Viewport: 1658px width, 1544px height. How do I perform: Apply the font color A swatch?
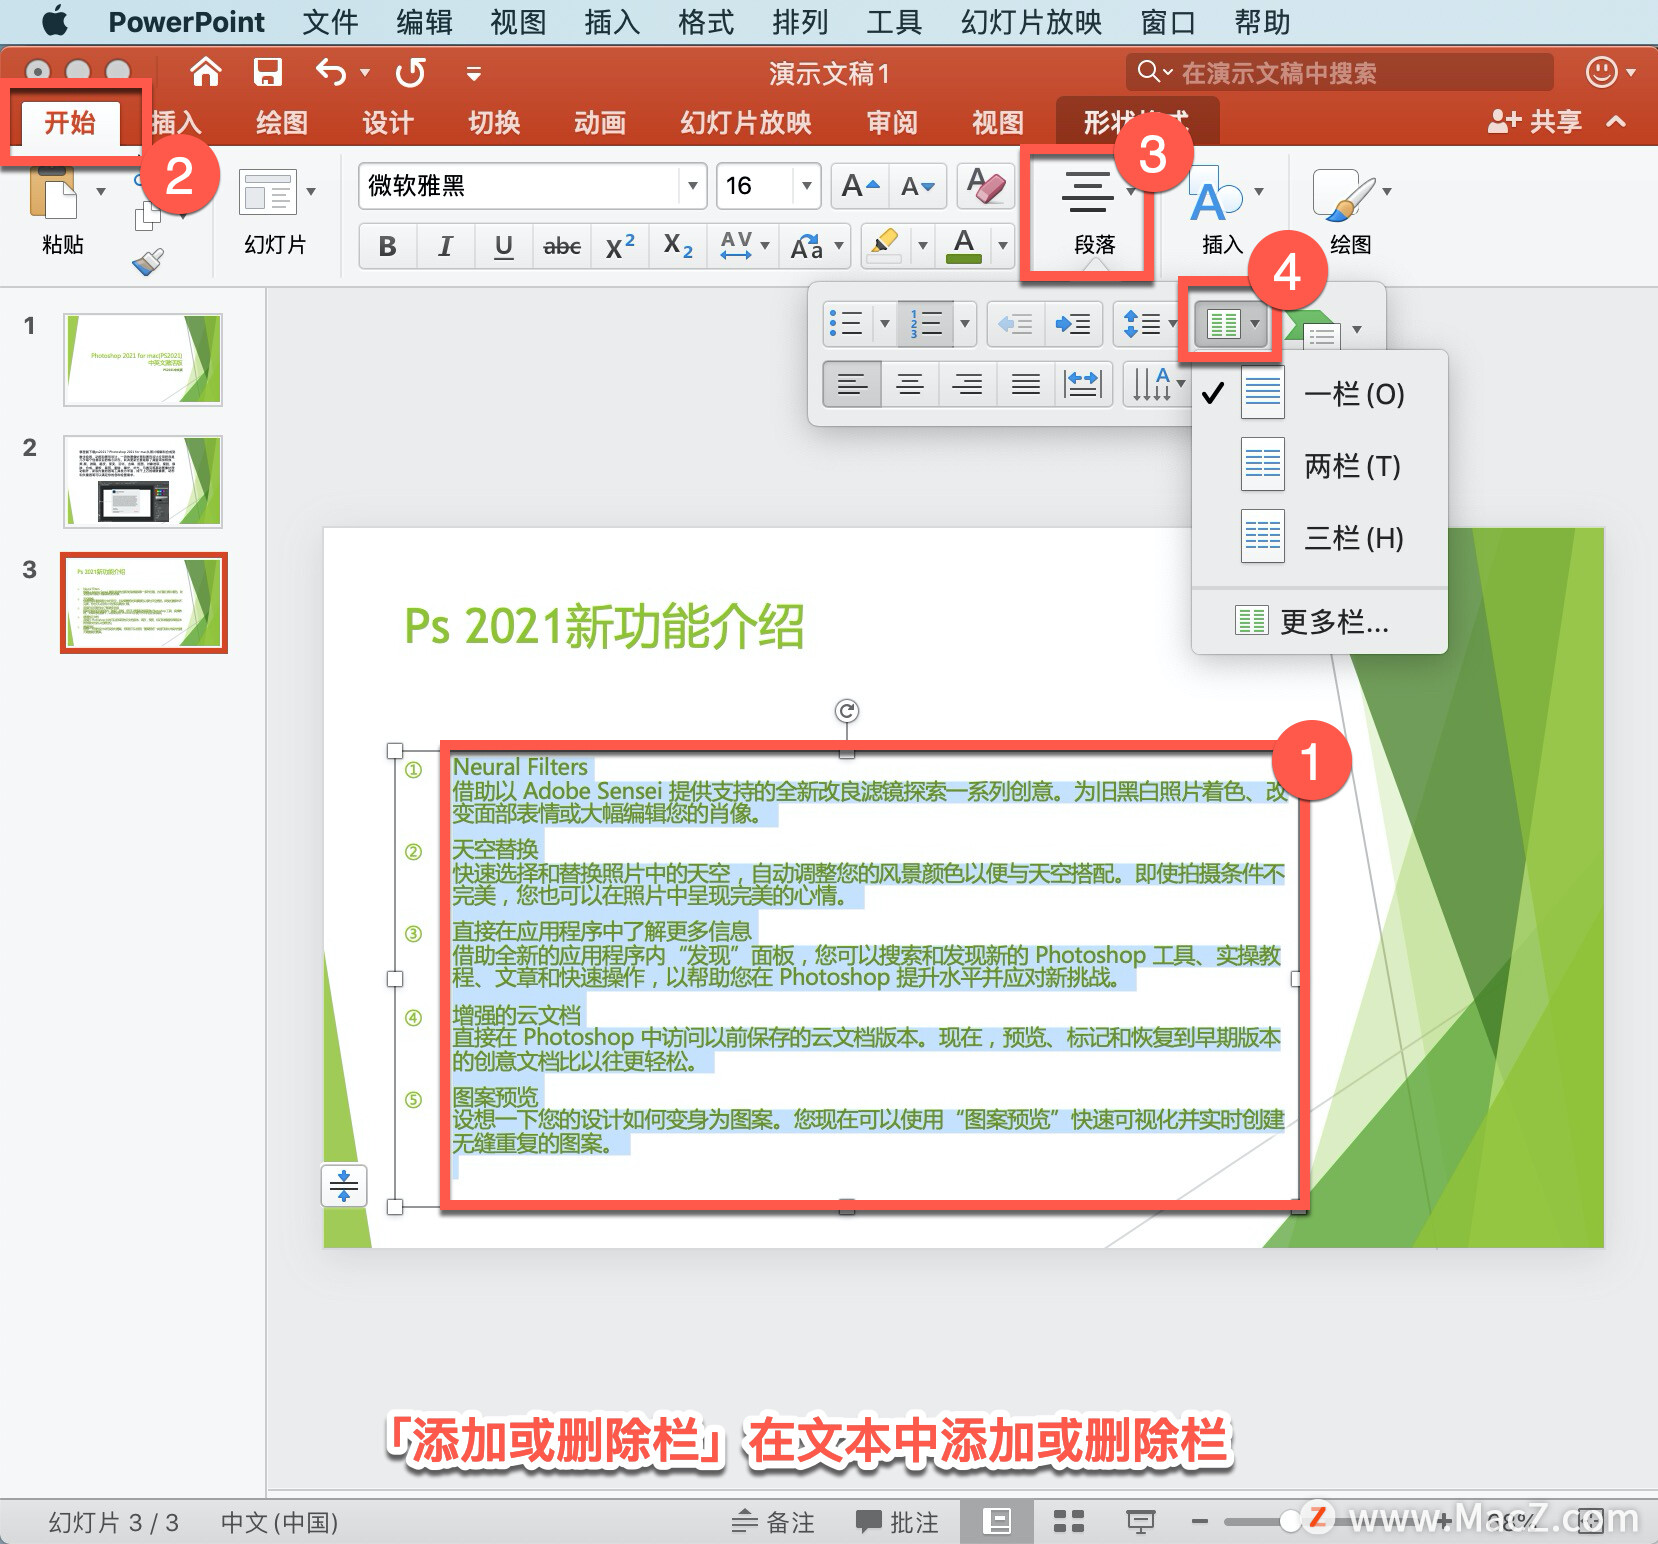964,246
